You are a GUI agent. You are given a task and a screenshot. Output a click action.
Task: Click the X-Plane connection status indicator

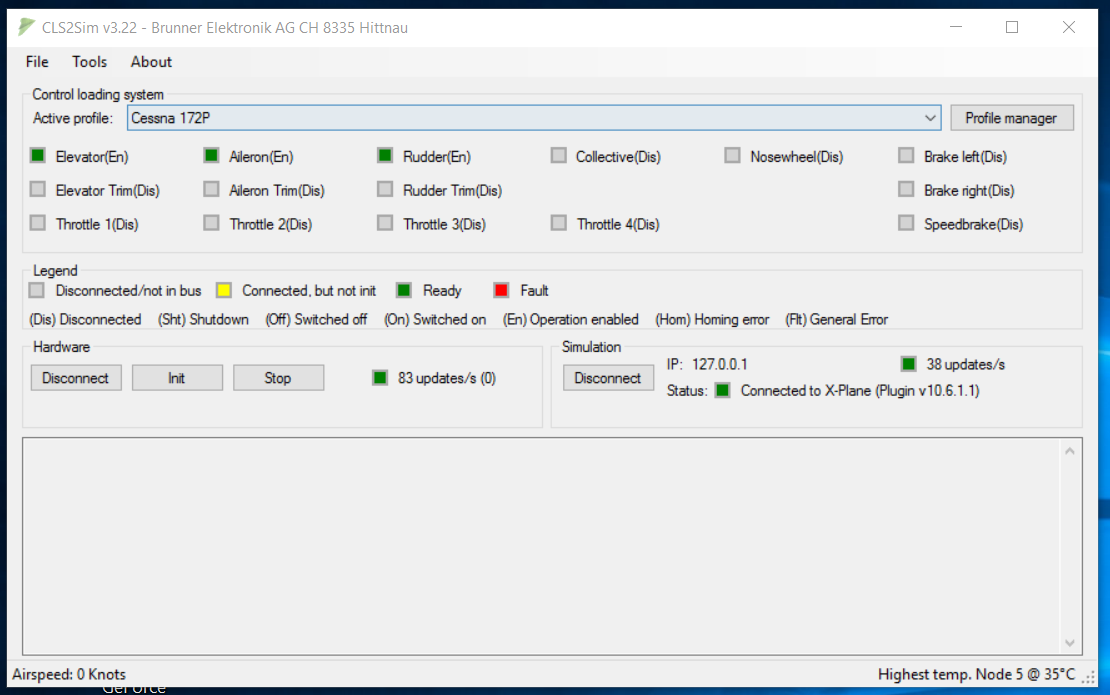click(722, 391)
